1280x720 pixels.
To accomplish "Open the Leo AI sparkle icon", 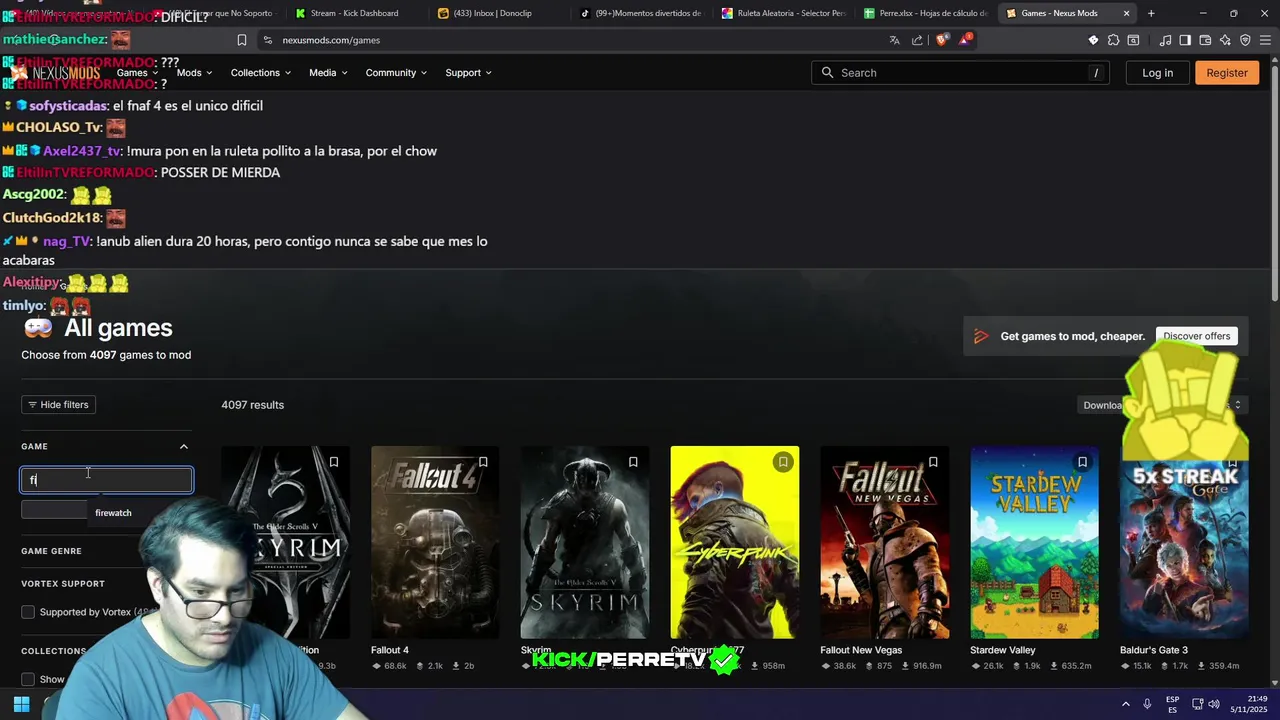I will pos(1225,40).
